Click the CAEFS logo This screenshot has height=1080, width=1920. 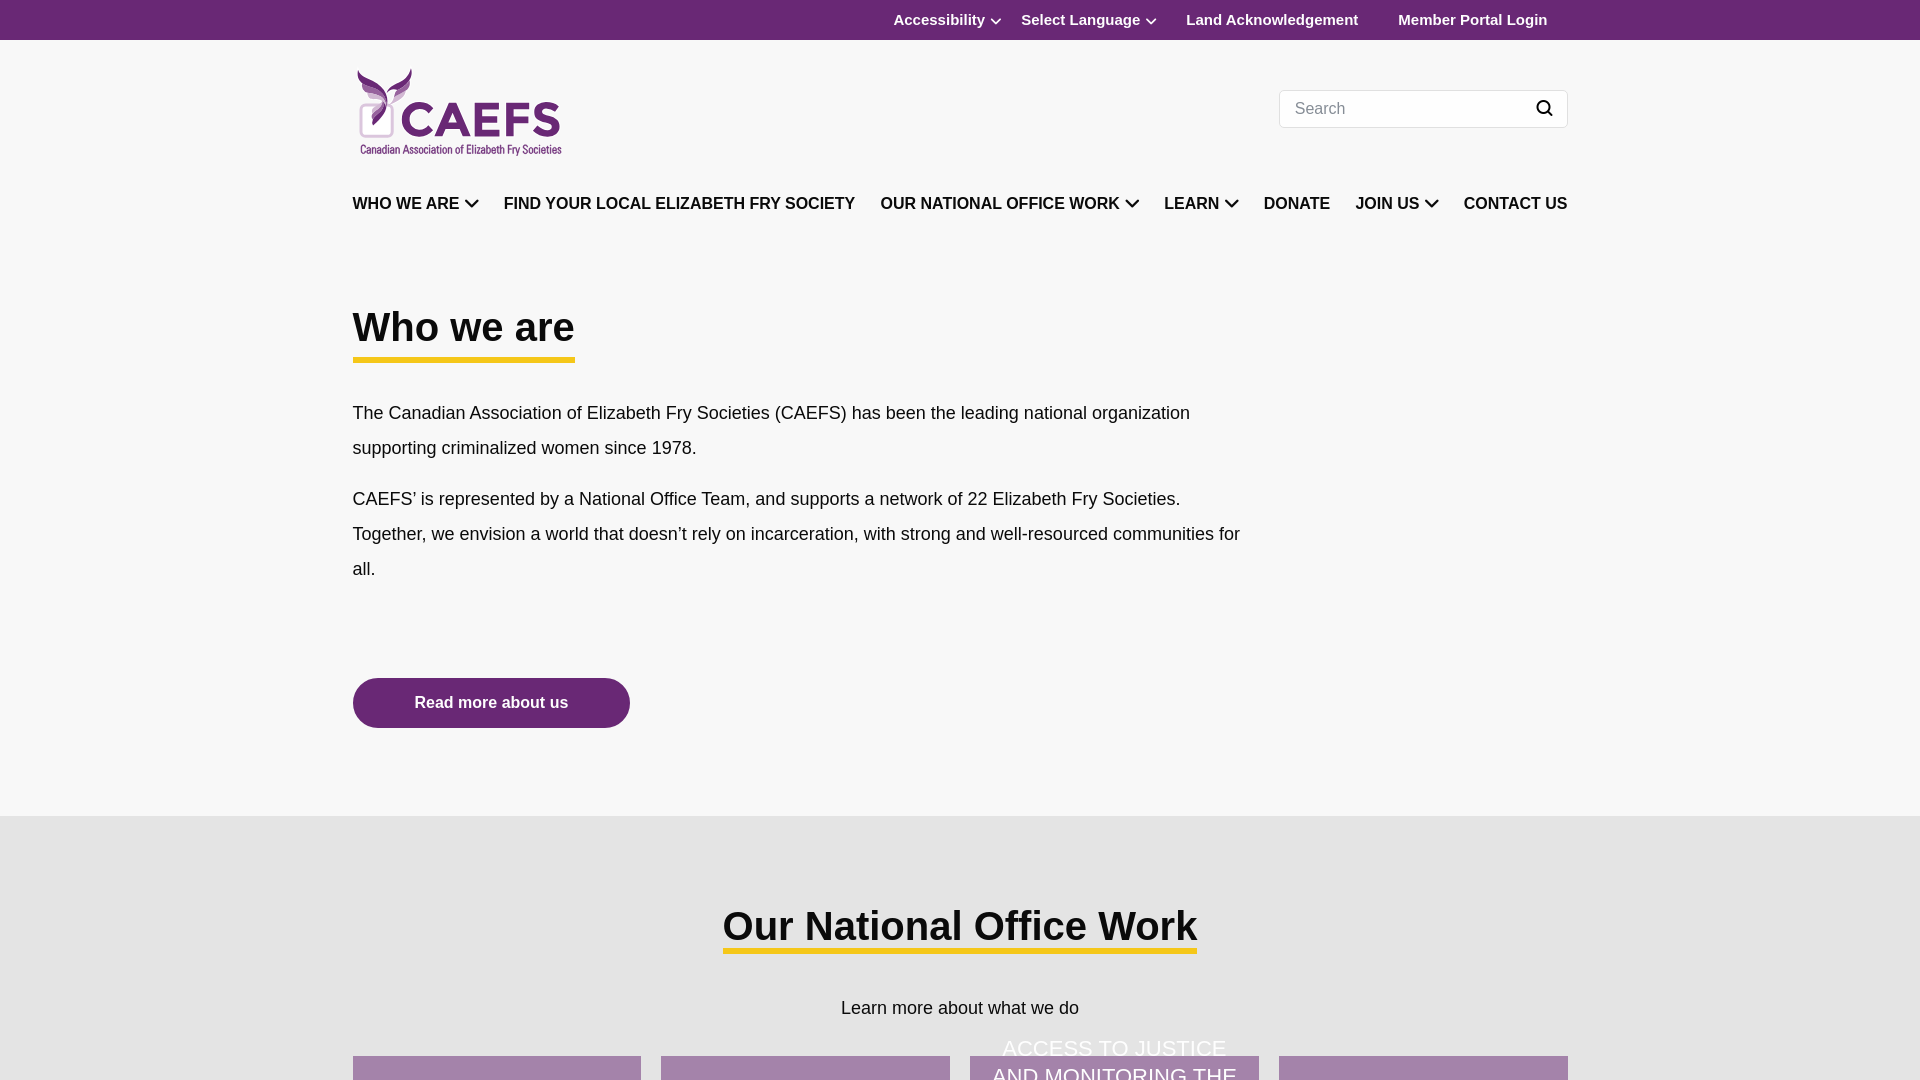click(460, 112)
